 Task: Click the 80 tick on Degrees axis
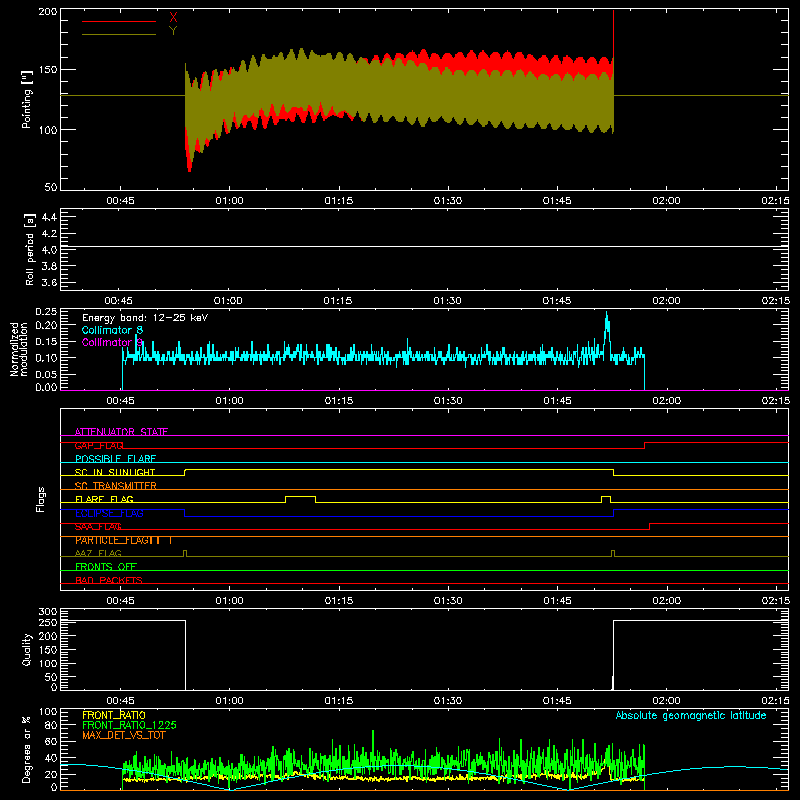pos(51,725)
